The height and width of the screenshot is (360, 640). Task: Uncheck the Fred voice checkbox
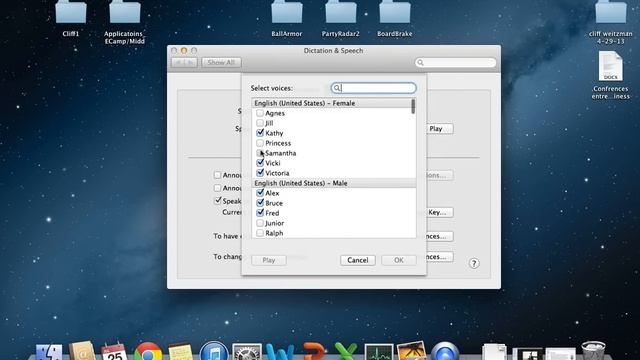[260, 213]
